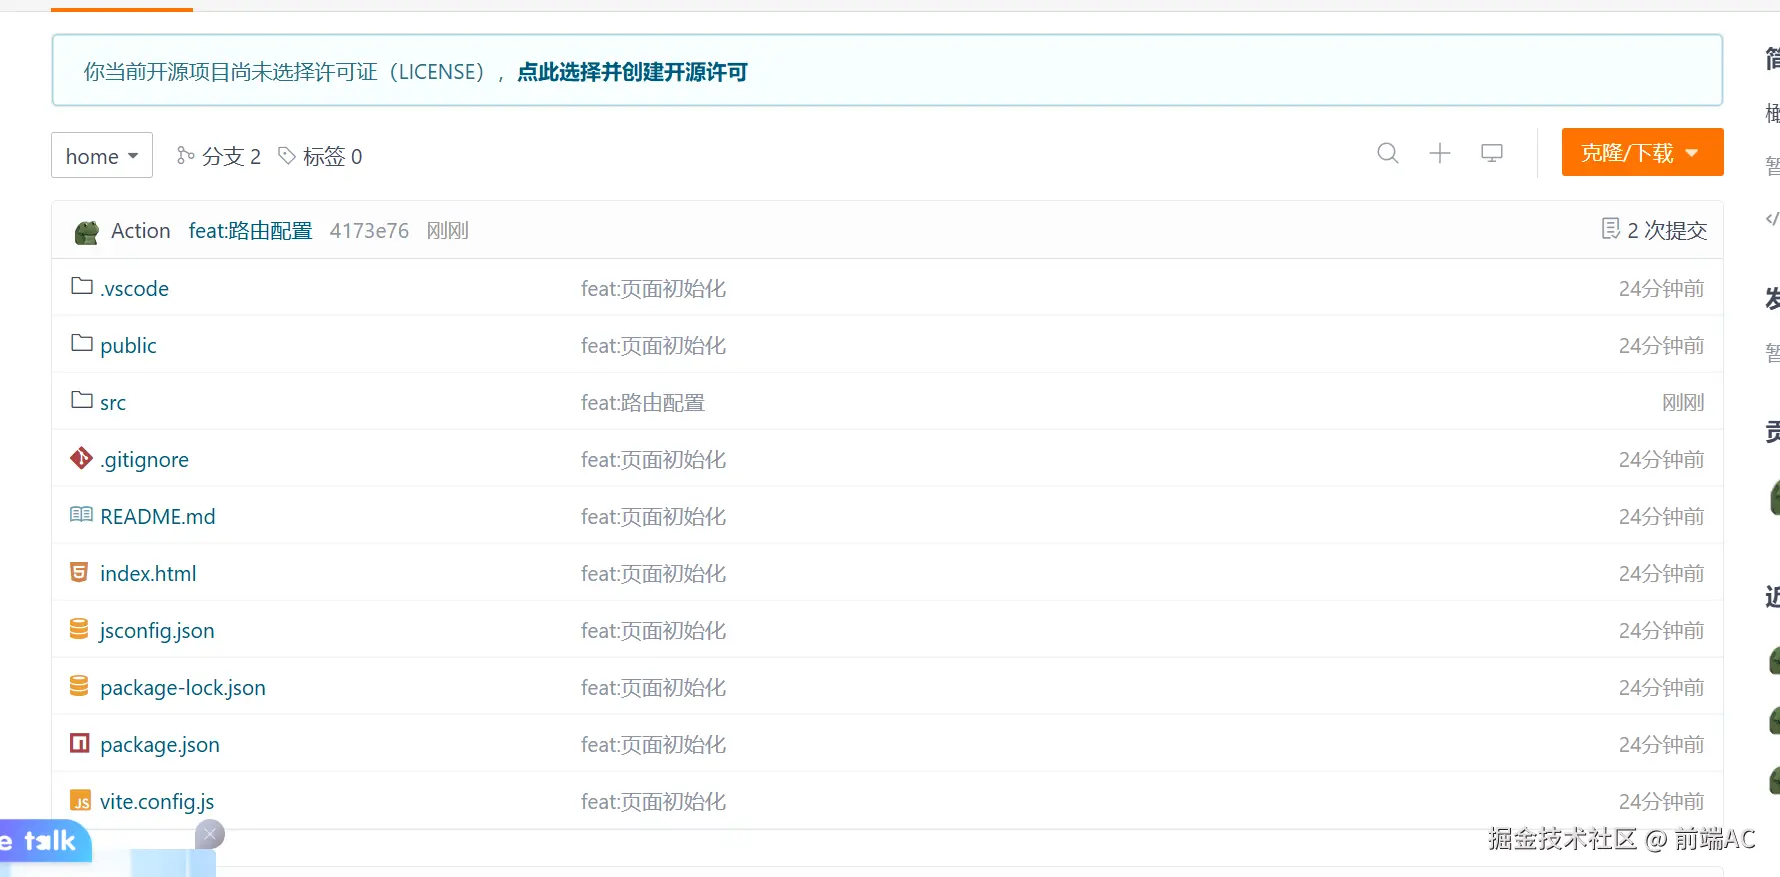1780x877 pixels.
Task: Click the Action author name
Action: tap(141, 231)
